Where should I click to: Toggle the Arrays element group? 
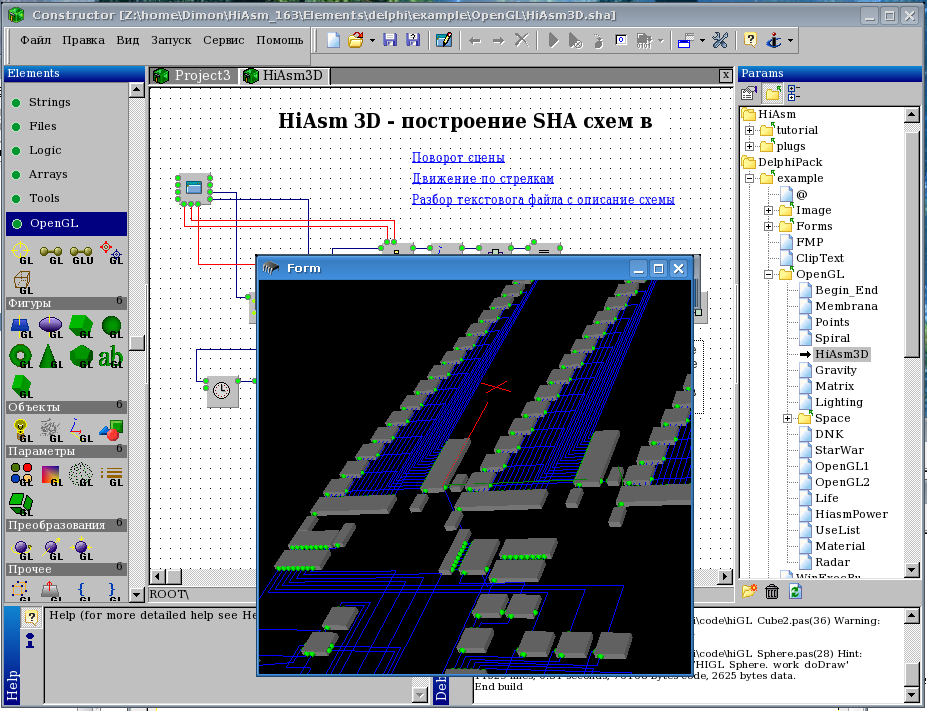48,174
